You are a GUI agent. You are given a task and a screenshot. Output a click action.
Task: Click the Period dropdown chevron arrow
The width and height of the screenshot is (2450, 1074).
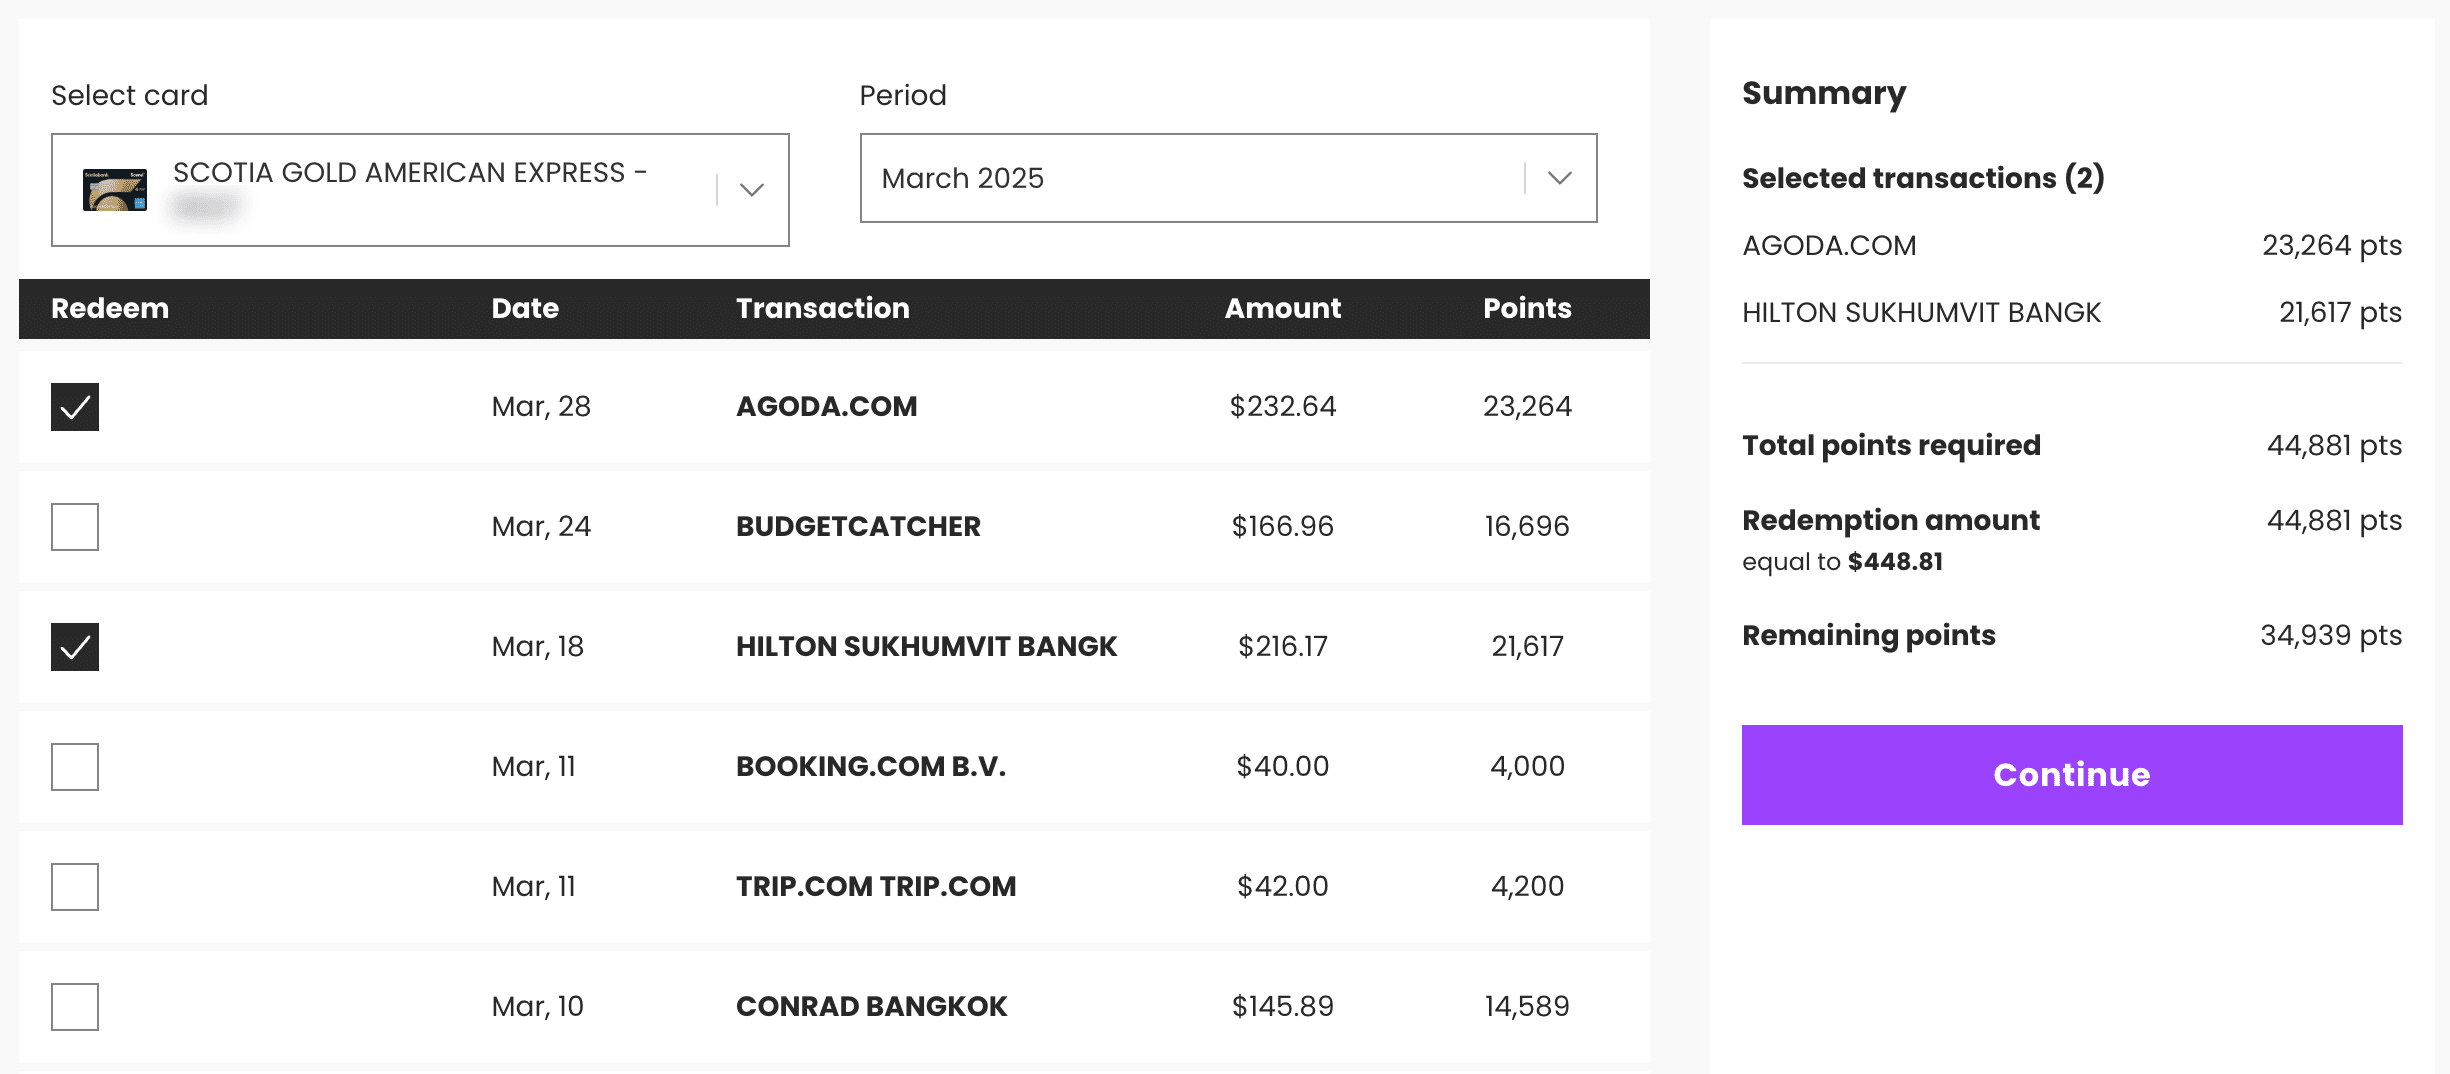click(x=1559, y=178)
